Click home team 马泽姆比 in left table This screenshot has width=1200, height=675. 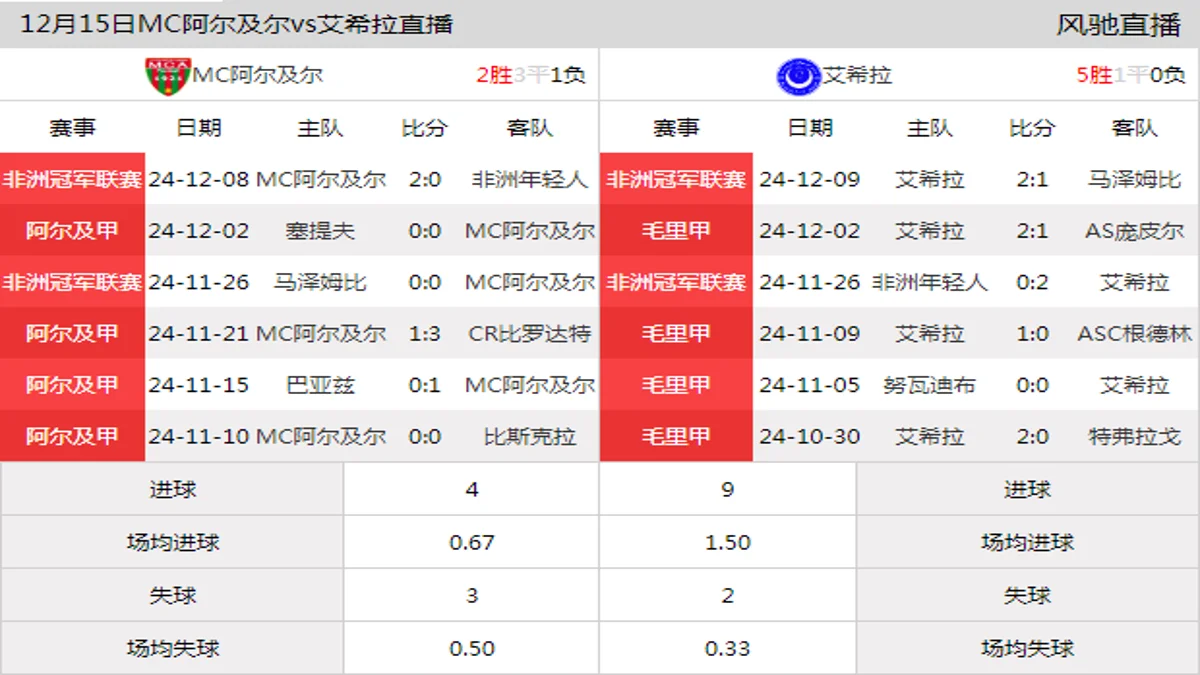coord(320,282)
